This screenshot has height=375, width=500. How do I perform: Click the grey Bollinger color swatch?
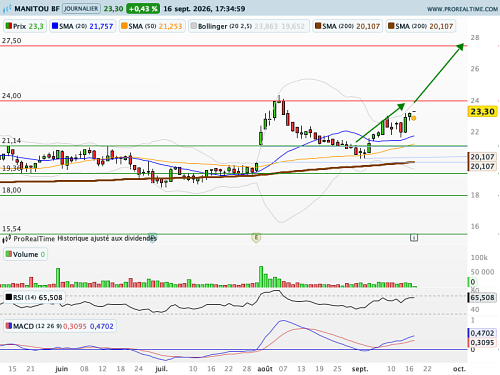(x=194, y=26)
